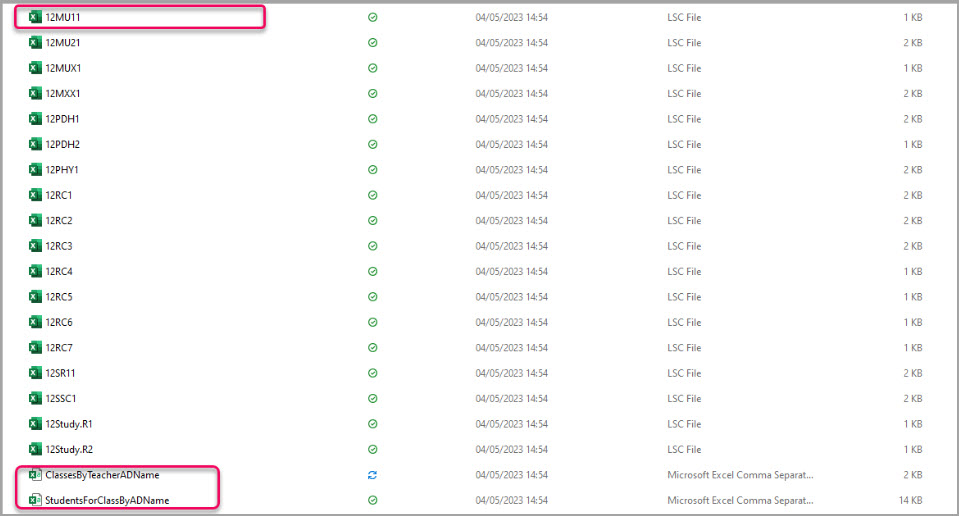Click the 12RC5 file name

pos(59,297)
